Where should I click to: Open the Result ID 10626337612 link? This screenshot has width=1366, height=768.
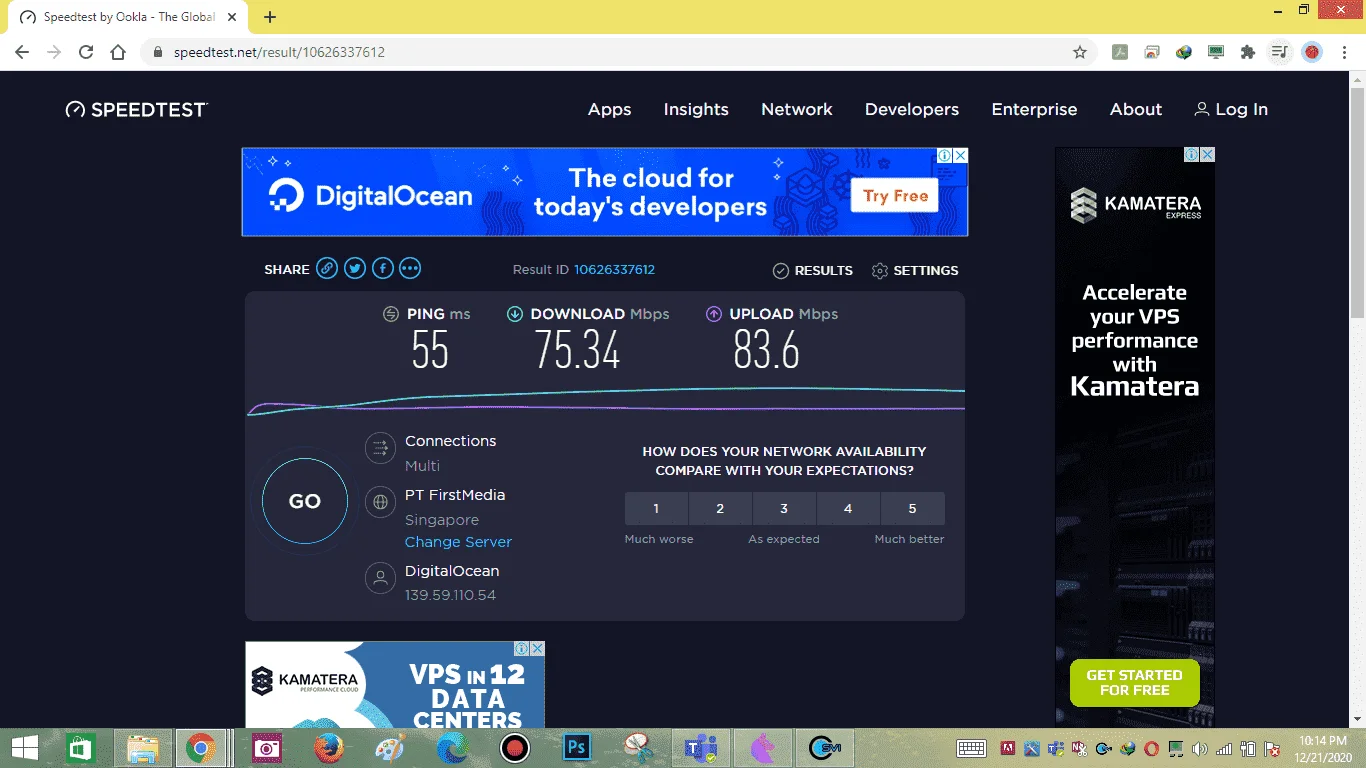(x=614, y=270)
